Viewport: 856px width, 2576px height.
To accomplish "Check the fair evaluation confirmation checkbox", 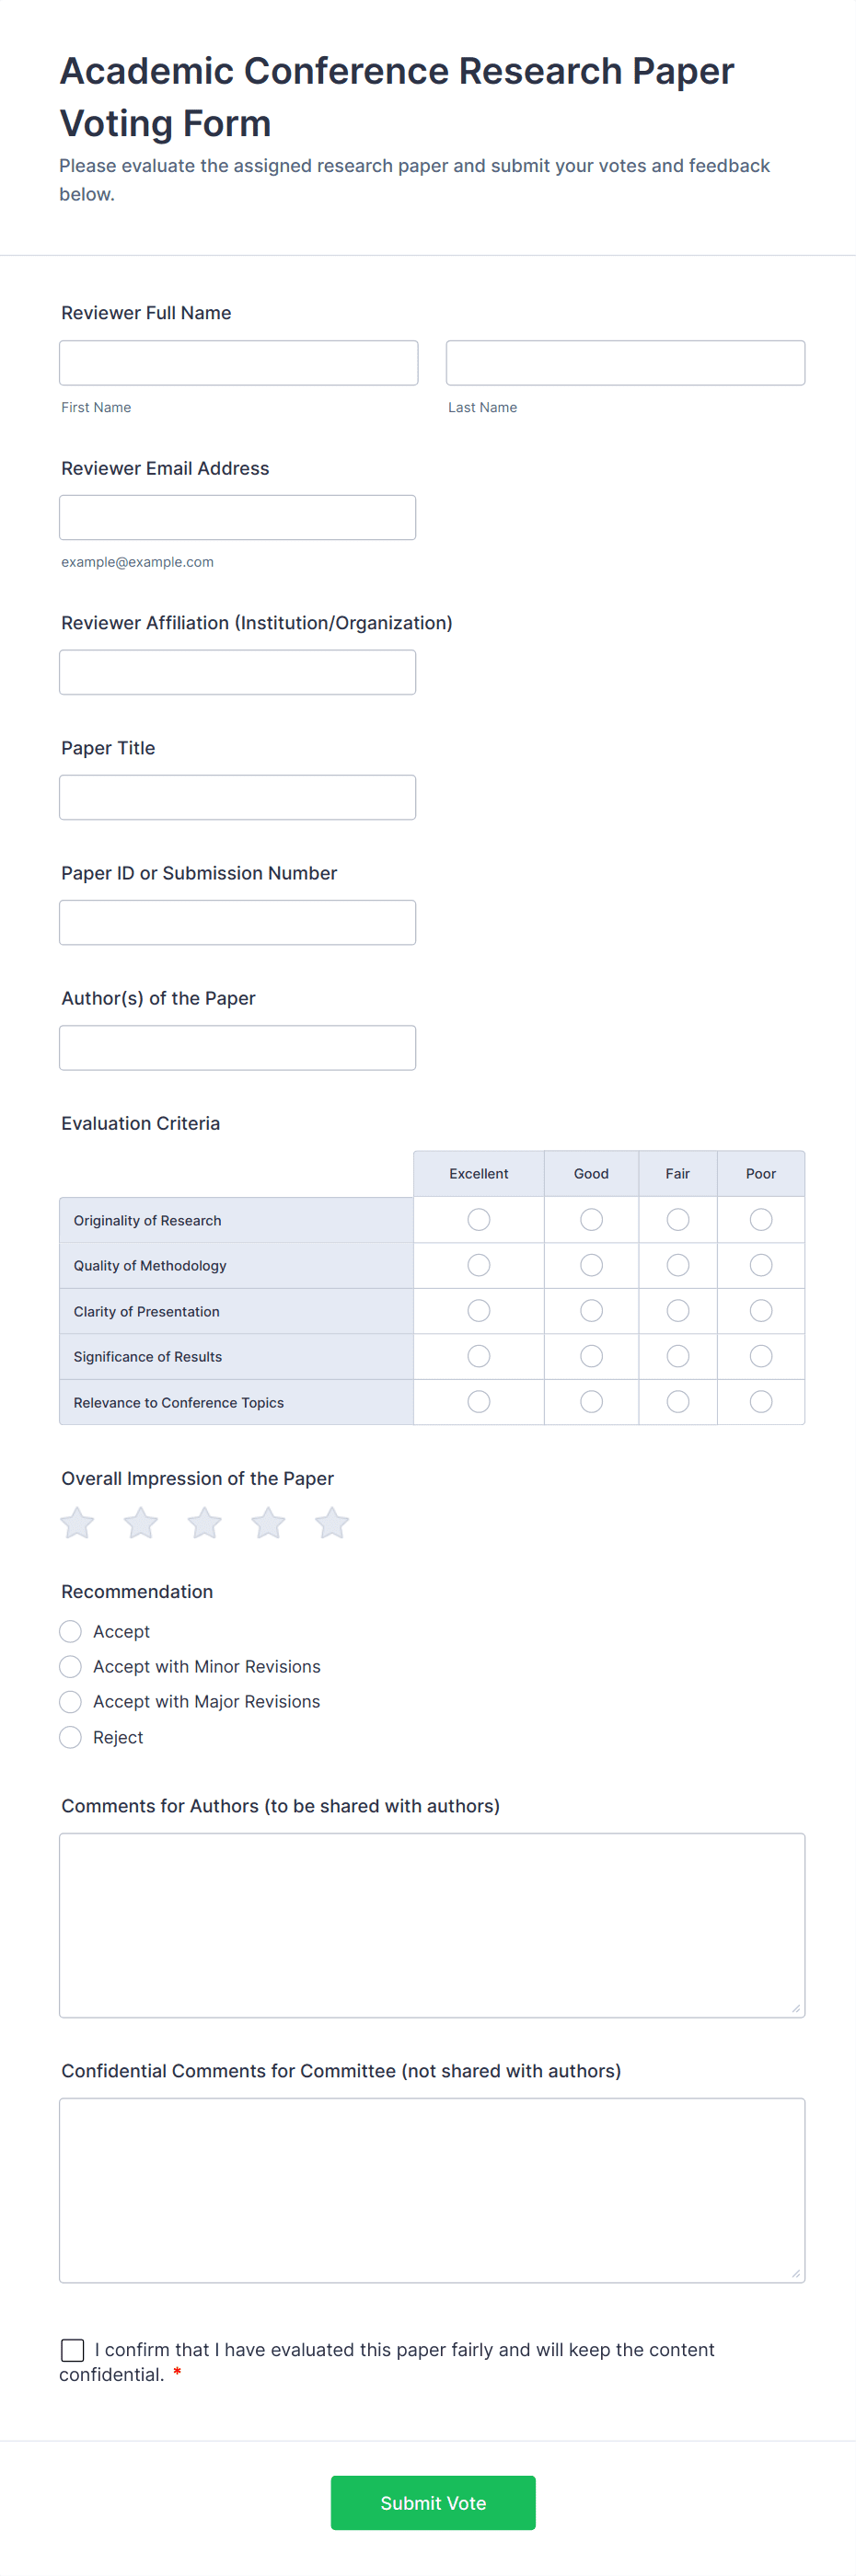I will [x=73, y=2349].
